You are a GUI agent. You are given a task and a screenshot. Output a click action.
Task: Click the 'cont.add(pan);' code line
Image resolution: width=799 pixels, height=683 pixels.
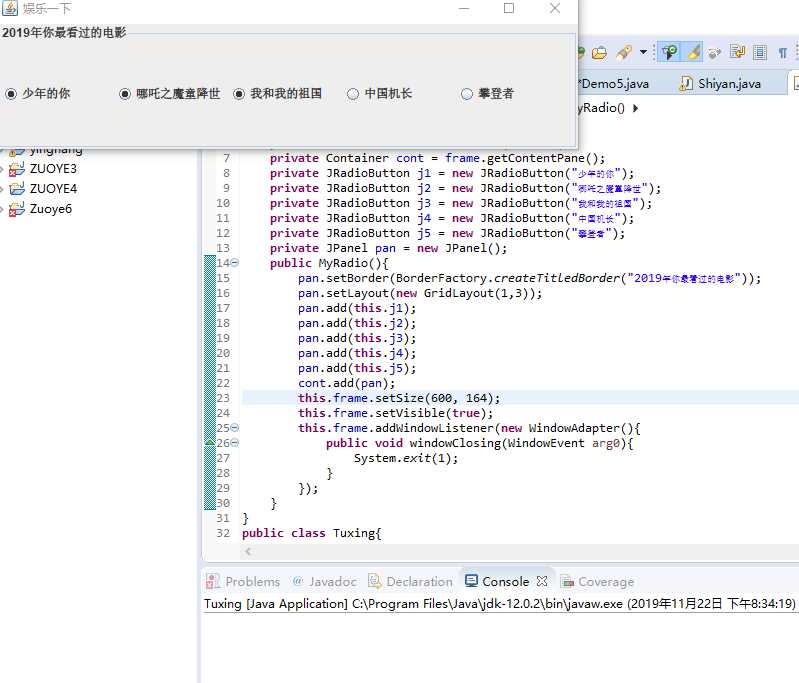(347, 383)
